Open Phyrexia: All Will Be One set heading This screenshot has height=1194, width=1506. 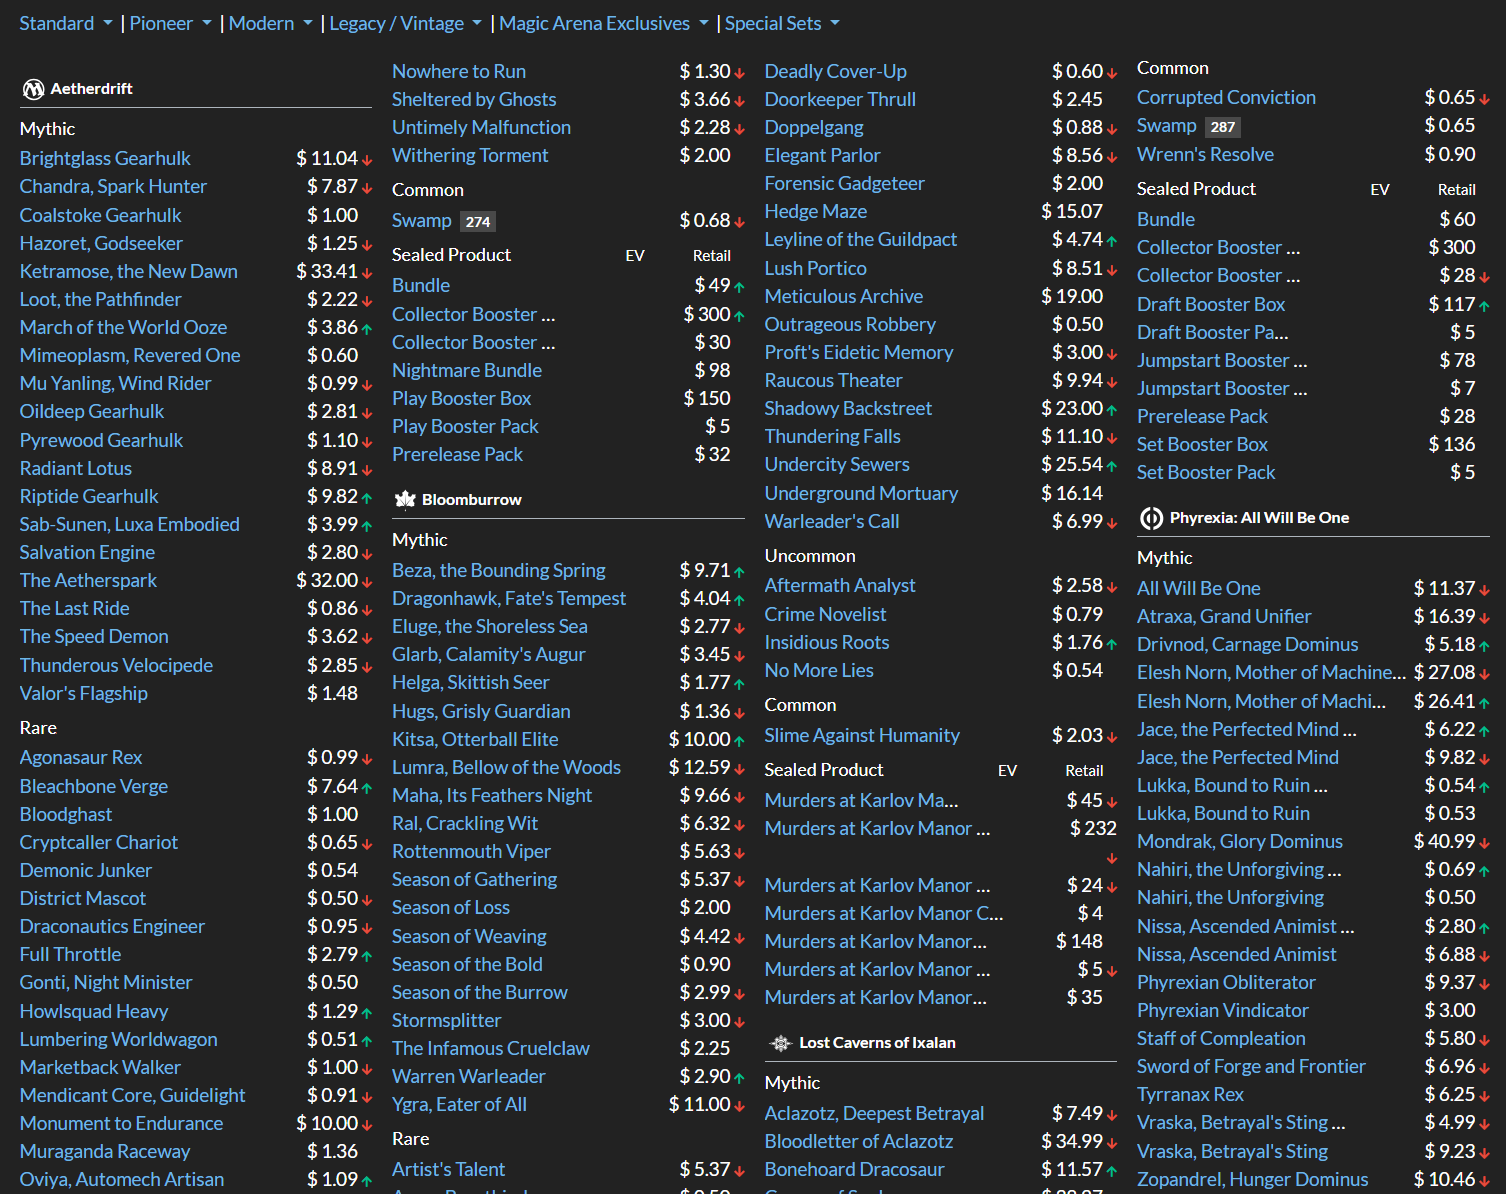click(x=1259, y=518)
